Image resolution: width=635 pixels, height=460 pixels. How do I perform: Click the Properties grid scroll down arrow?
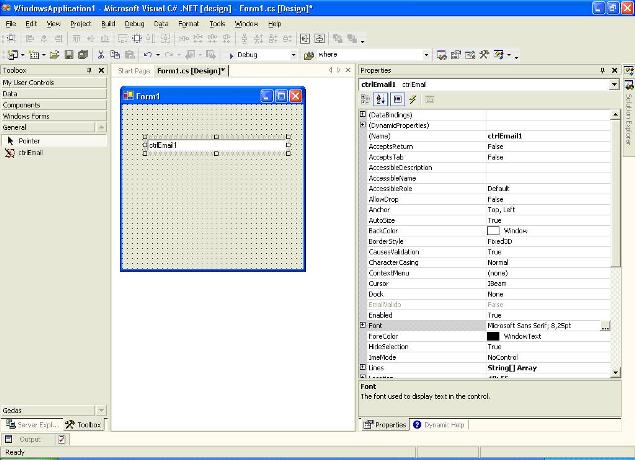(616, 372)
